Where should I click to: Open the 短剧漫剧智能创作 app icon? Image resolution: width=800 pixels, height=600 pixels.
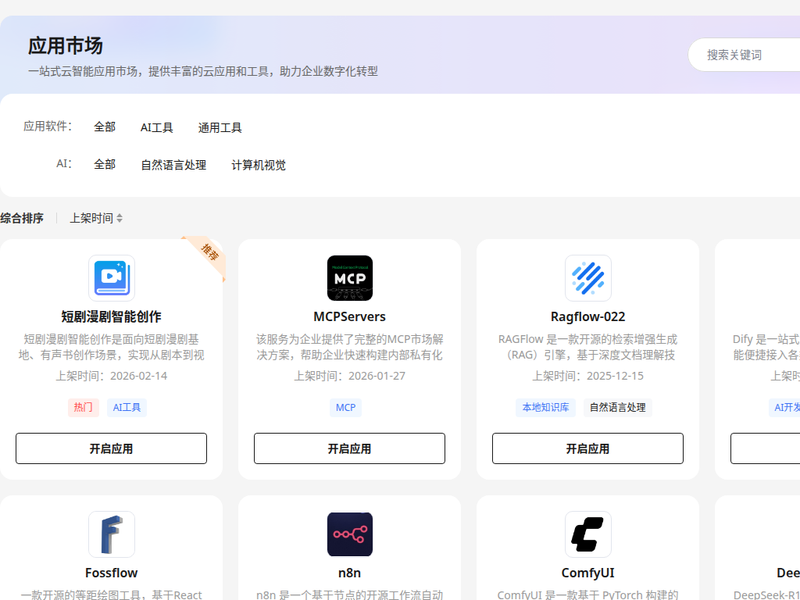111,278
